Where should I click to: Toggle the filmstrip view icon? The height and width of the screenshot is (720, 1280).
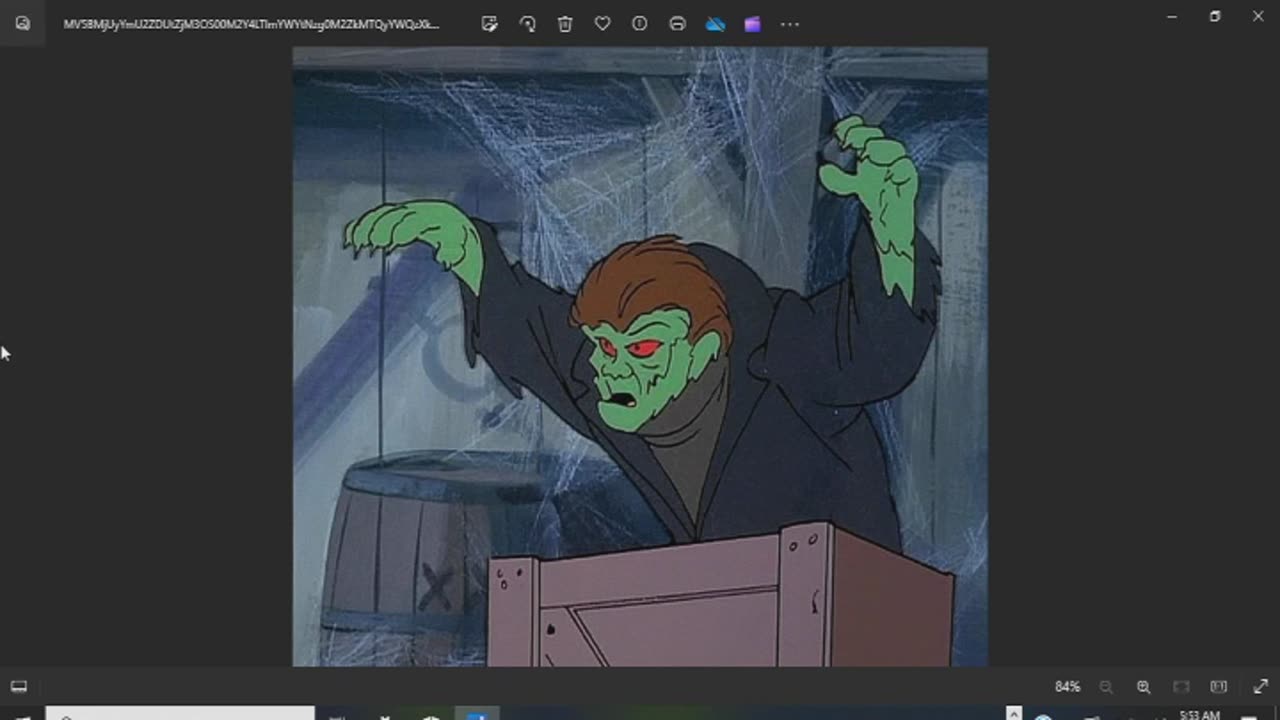click(x=18, y=686)
